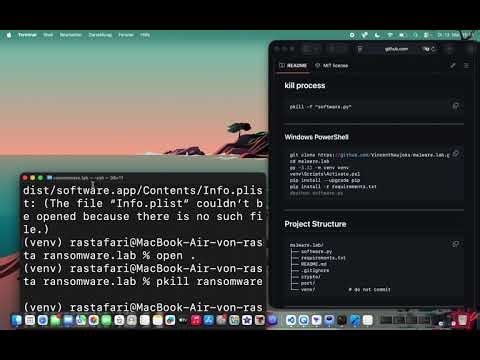Screen dimensions: 480x360
Task: Copy the Windows PowerShell code block
Action: (455, 153)
